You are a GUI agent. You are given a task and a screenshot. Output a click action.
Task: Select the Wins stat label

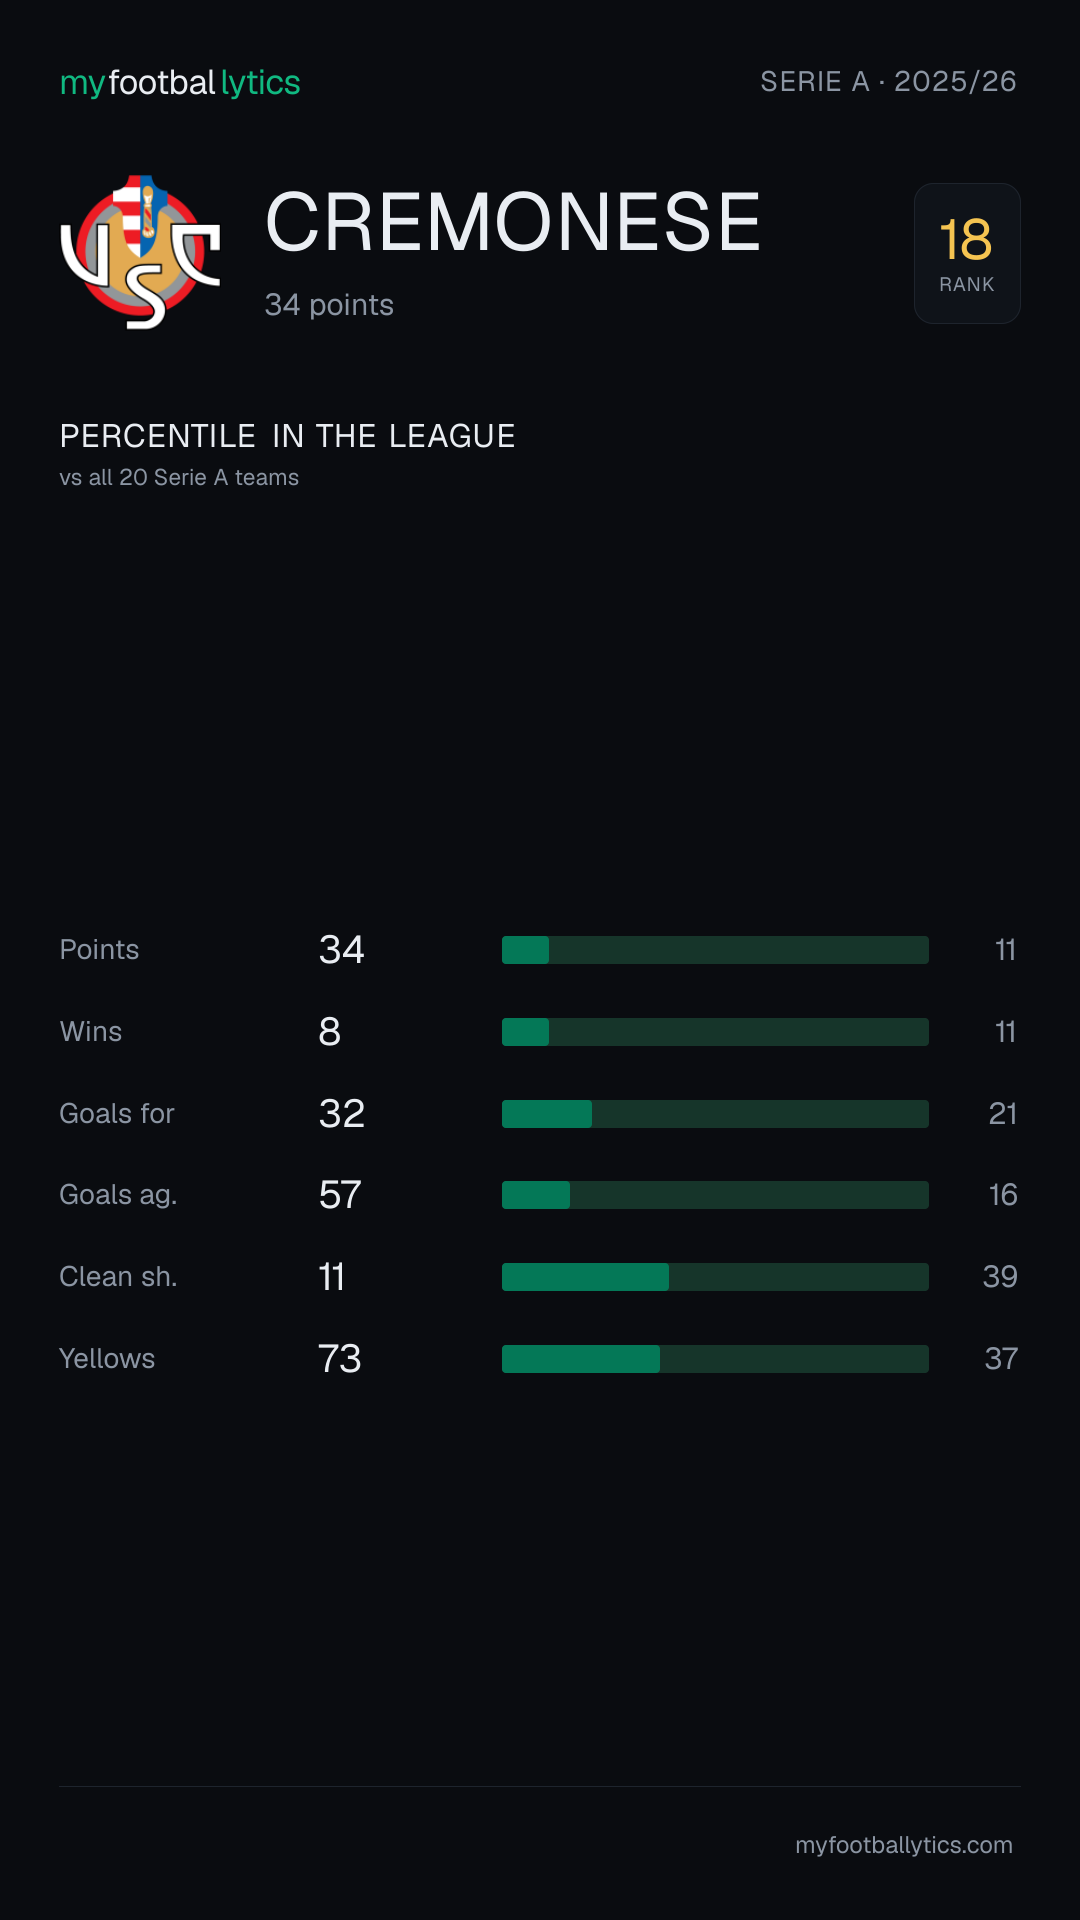coord(91,1032)
